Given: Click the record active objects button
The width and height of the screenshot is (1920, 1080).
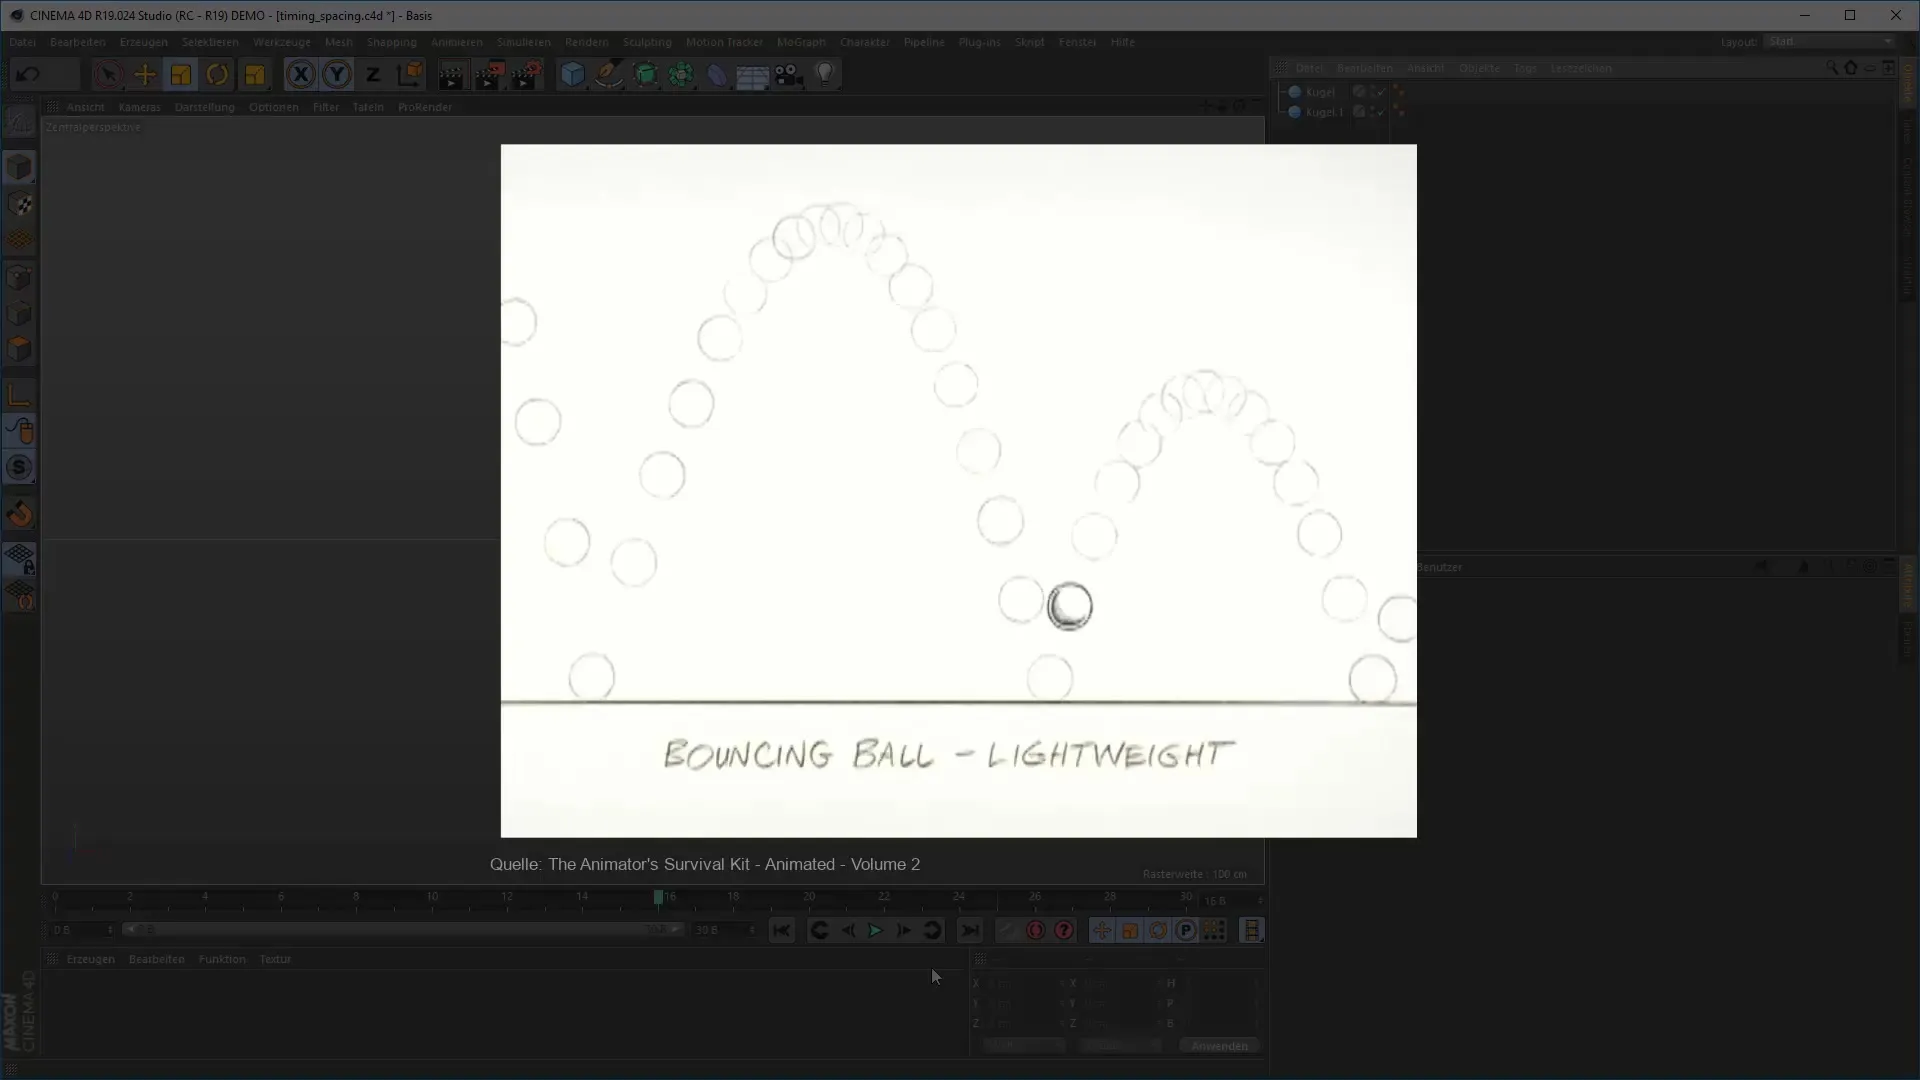Looking at the screenshot, I should pos(1007,931).
